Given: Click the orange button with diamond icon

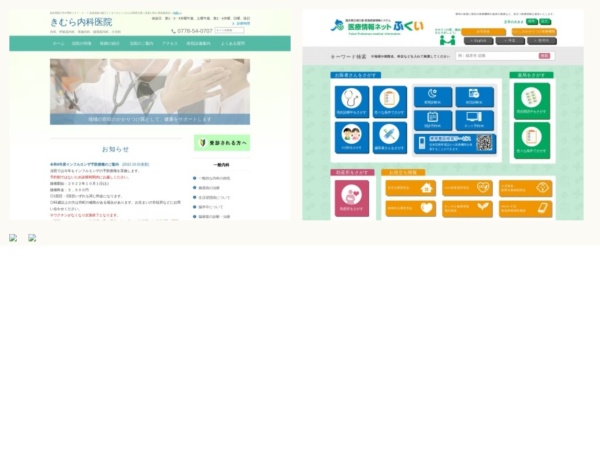Looking at the screenshot, I should click(x=525, y=188).
